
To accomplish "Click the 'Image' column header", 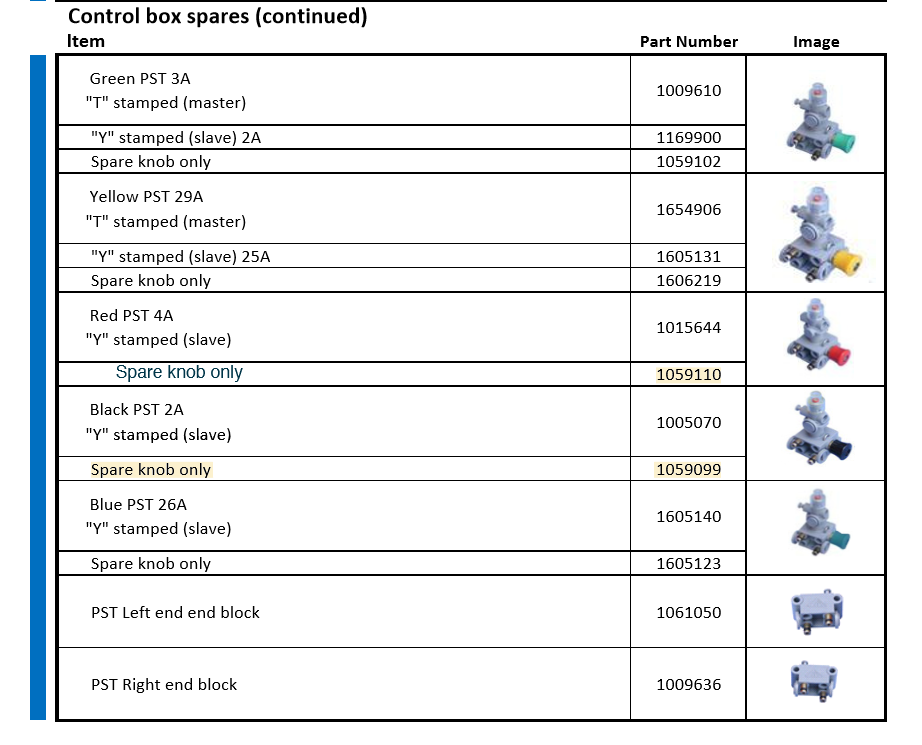I will click(x=816, y=42).
